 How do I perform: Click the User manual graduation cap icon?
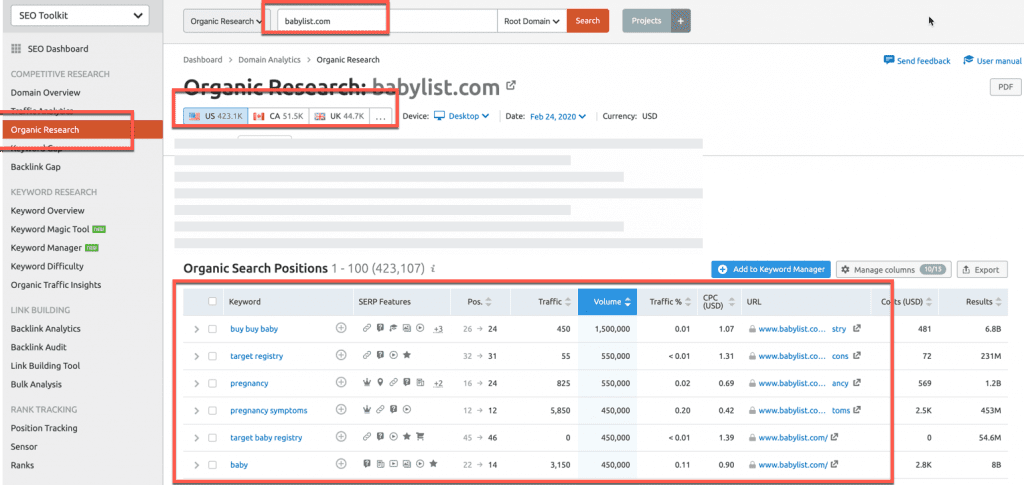(968, 61)
